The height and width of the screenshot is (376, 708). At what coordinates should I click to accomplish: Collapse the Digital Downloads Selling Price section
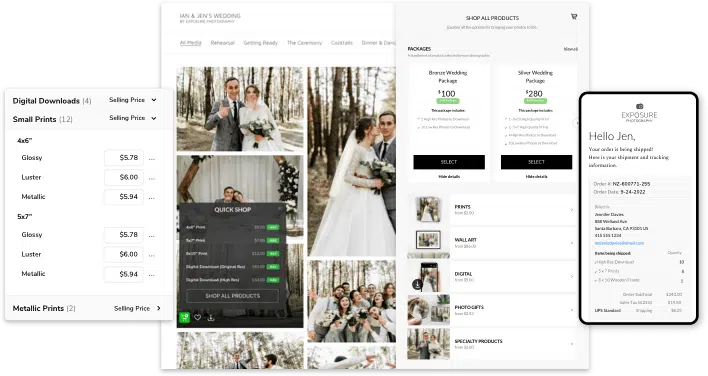pyautogui.click(x=154, y=100)
